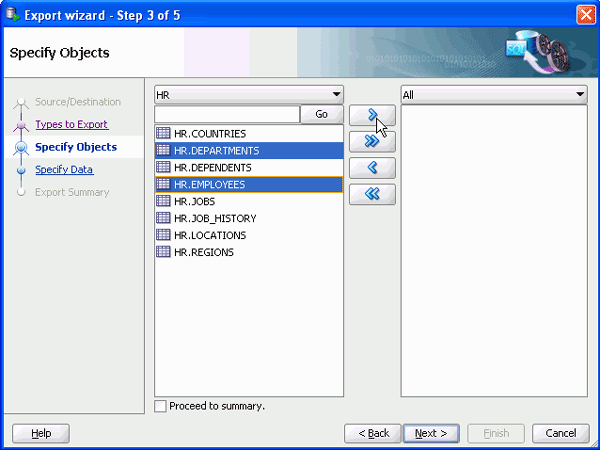Select the HR.JOBS row
Image resolution: width=600 pixels, height=450 pixels.
(249, 201)
